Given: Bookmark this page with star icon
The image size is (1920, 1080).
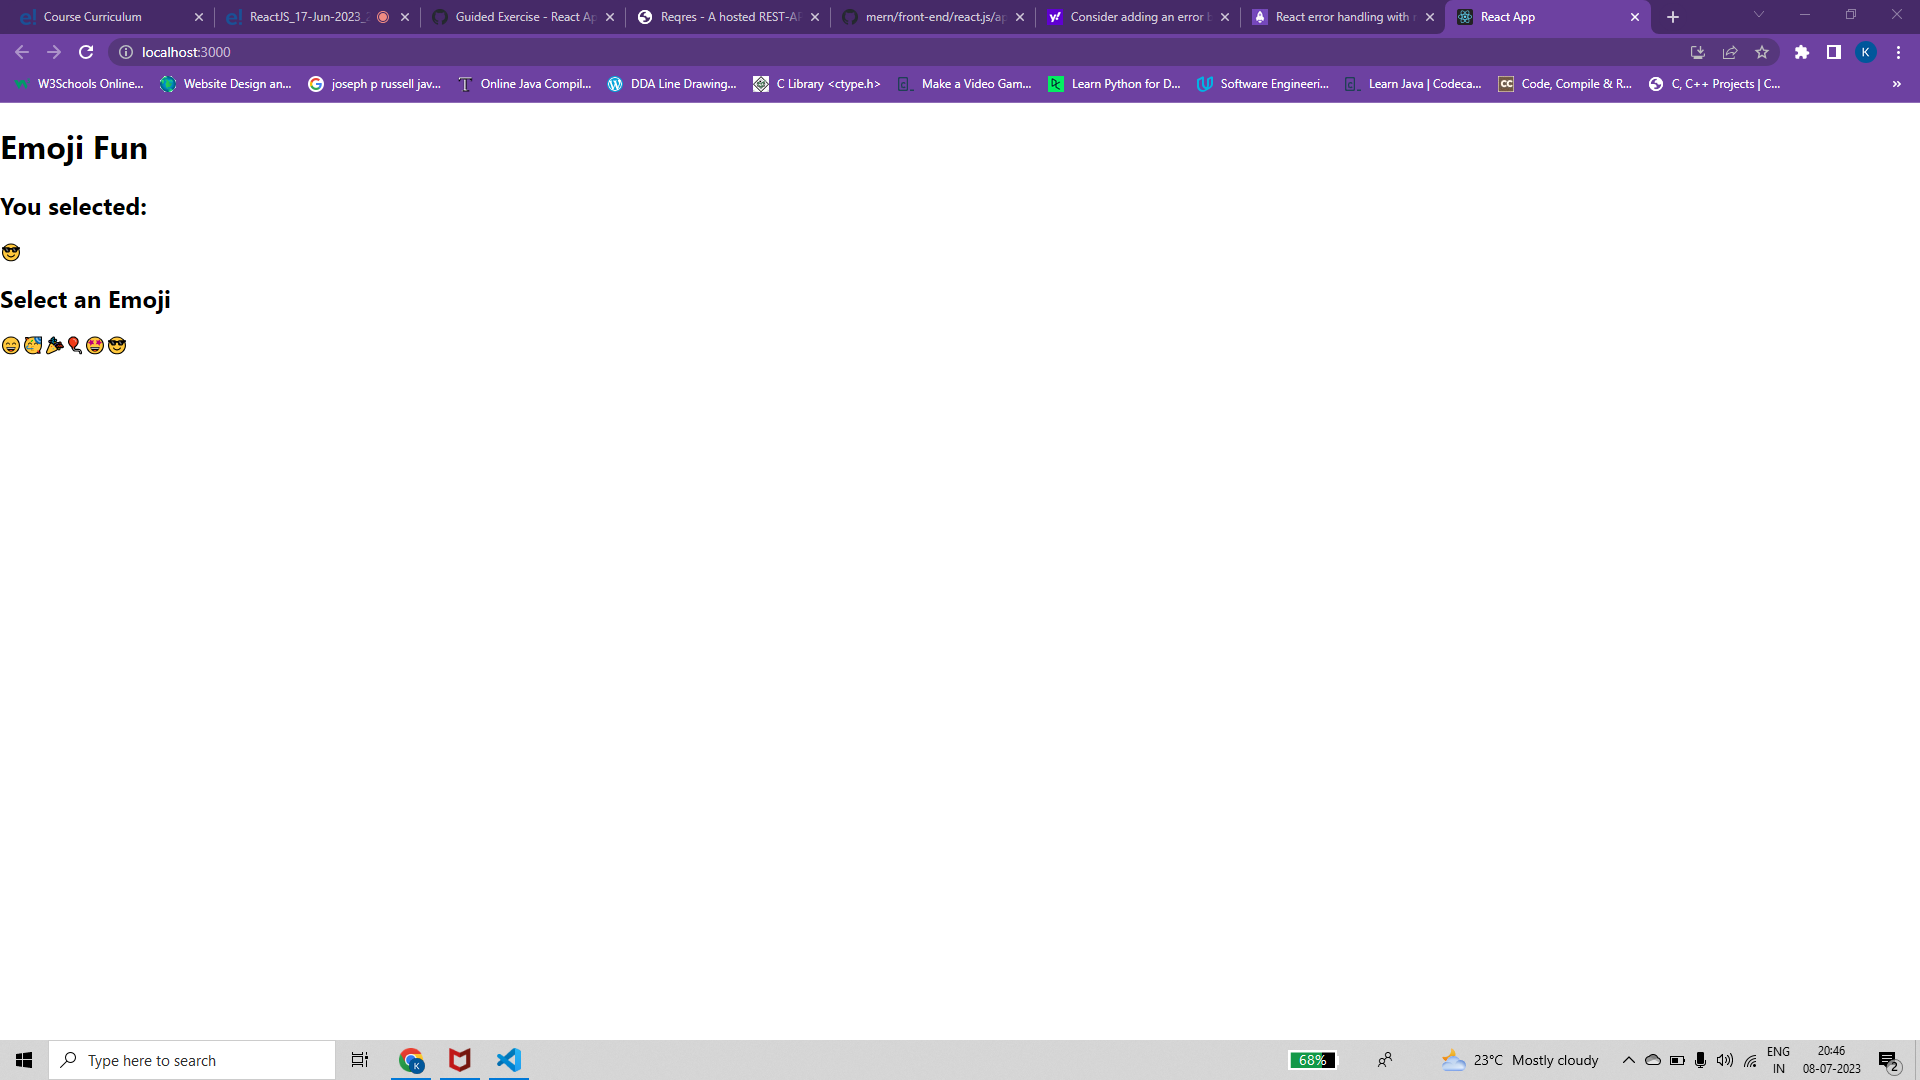Looking at the screenshot, I should tap(1762, 52).
